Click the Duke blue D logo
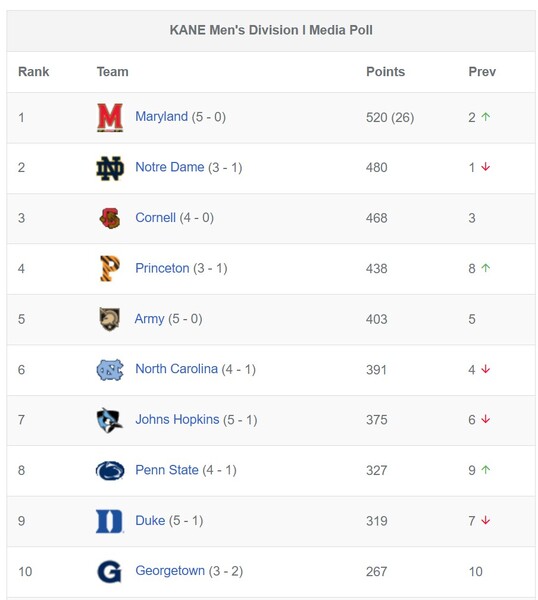 pyautogui.click(x=110, y=521)
